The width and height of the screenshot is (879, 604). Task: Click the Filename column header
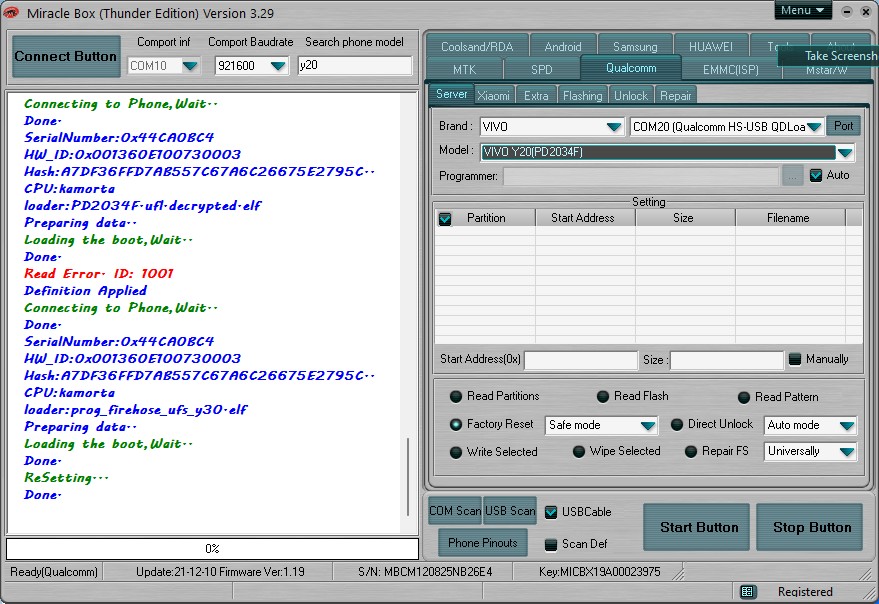[790, 218]
